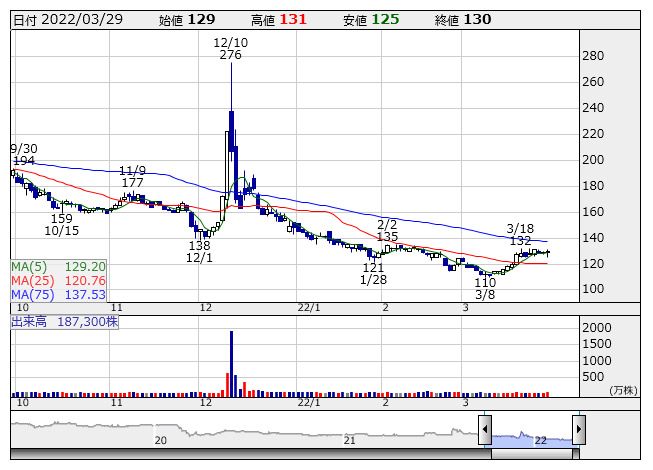Click the closing price 130
Viewport: 653px width, 470px height.
(477, 20)
